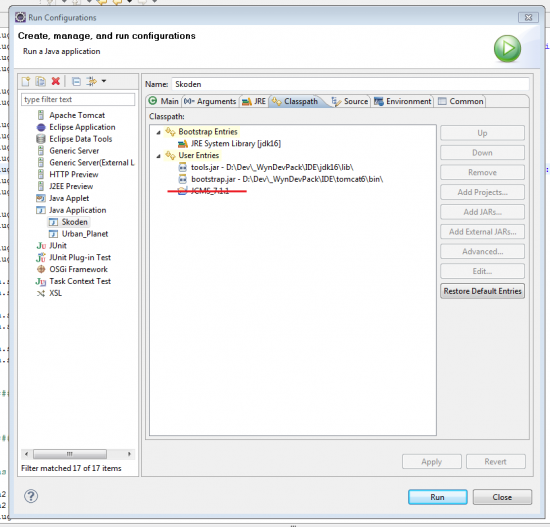Click the Duplicate launch configuration icon
This screenshot has width=550, height=527.
tap(41, 82)
